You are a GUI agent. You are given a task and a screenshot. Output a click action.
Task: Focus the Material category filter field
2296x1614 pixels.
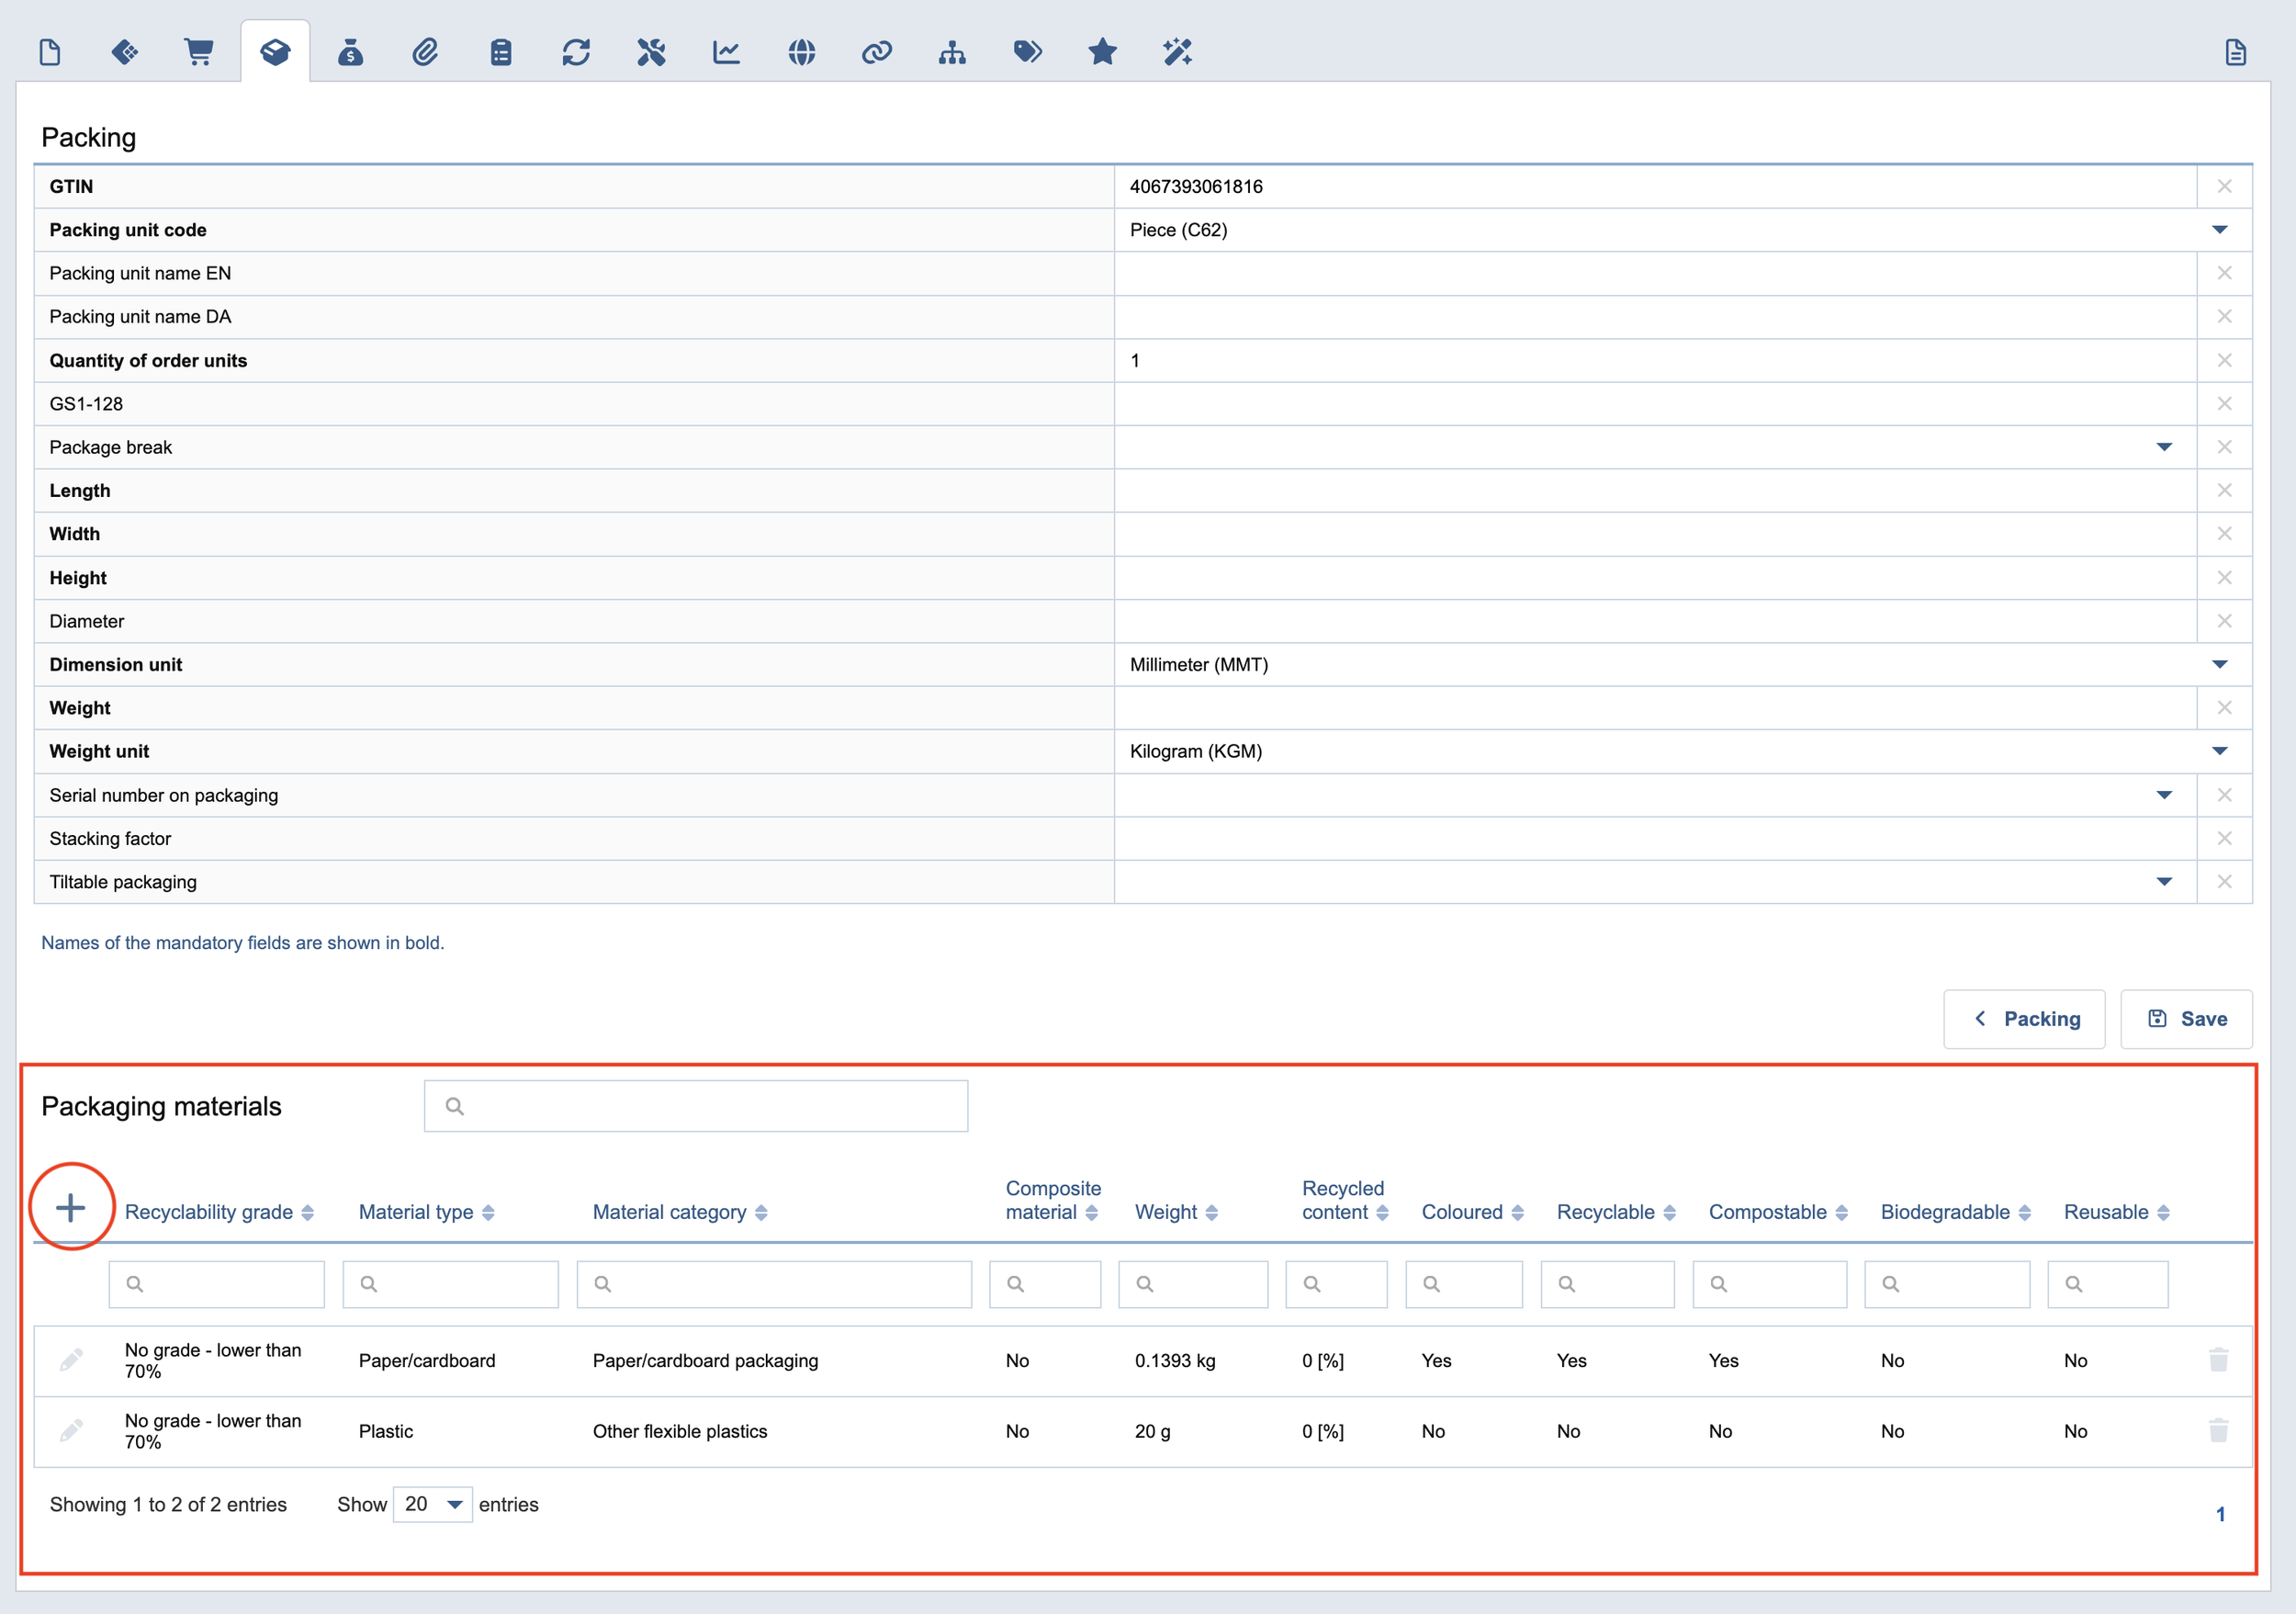[774, 1284]
